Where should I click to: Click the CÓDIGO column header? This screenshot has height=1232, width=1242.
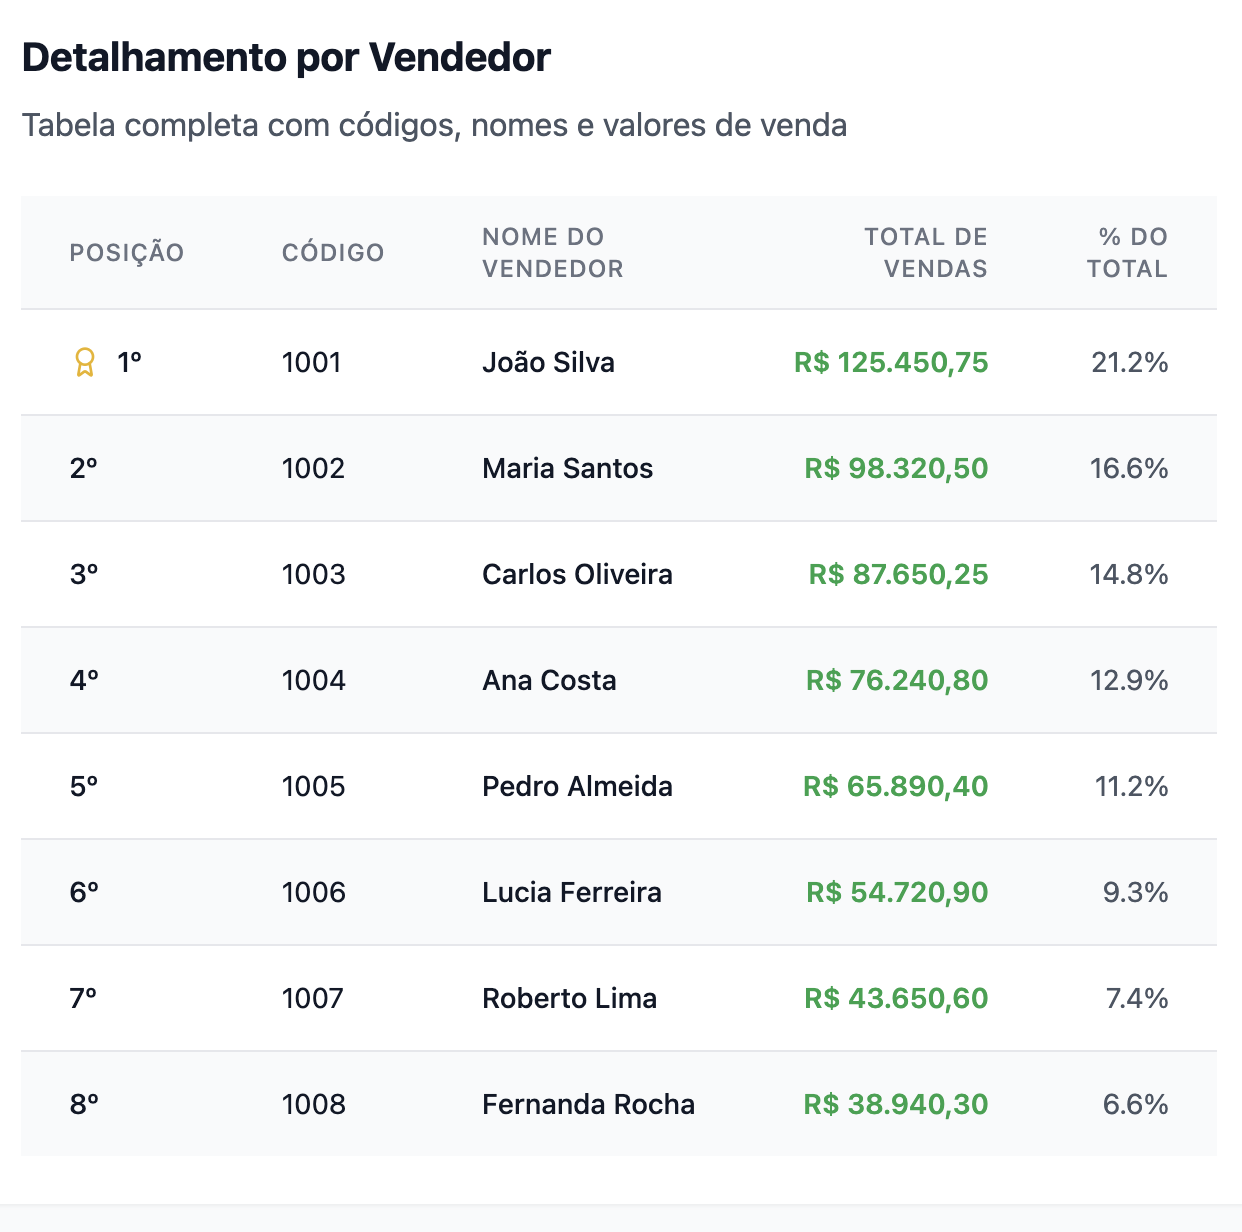333,253
